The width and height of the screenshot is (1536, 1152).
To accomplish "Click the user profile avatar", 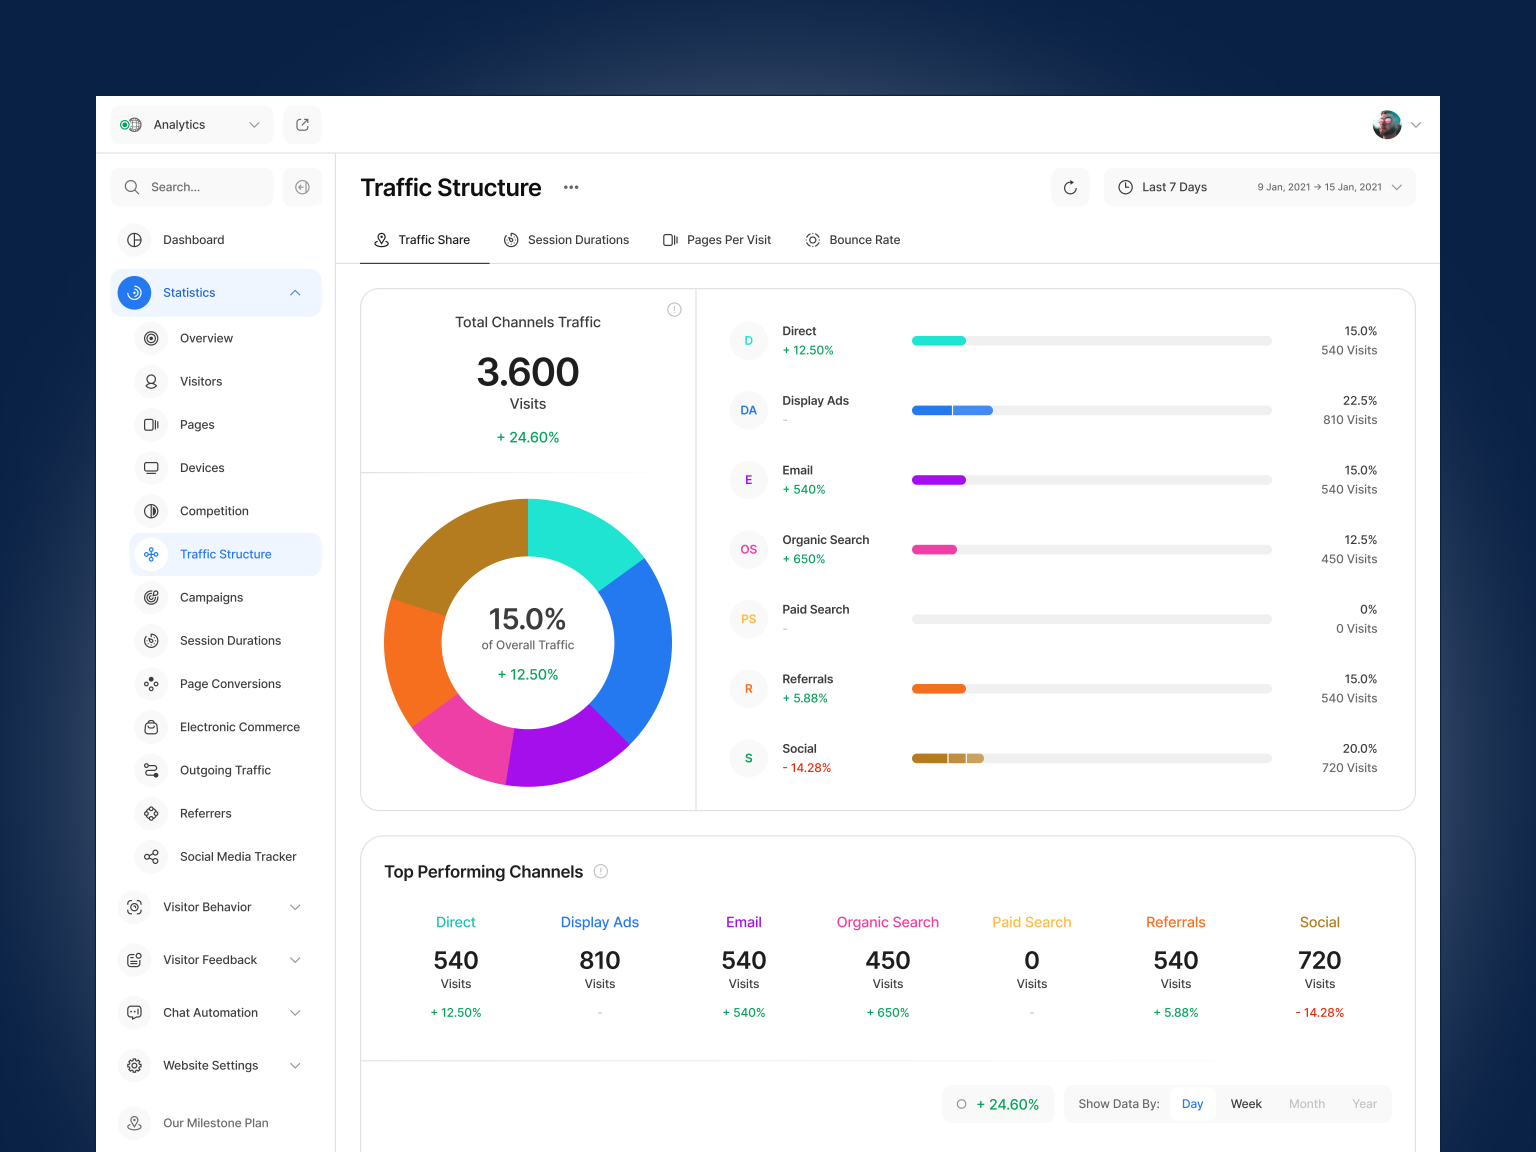I will pos(1387,125).
